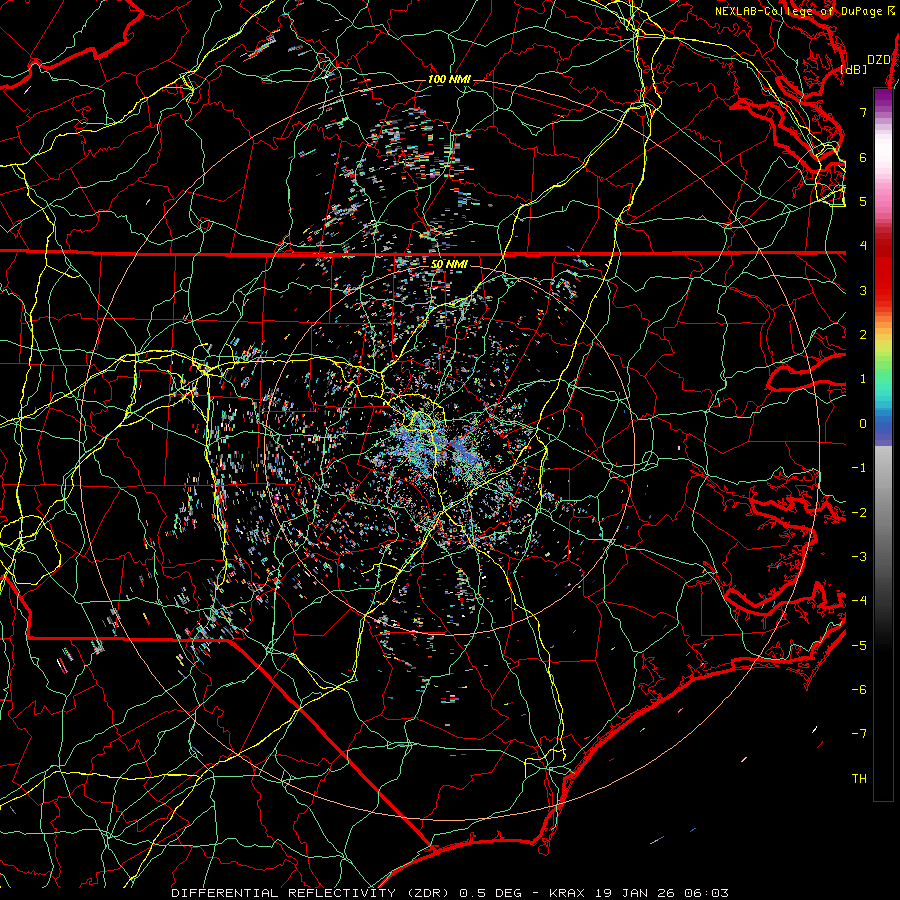Click the -2 dB scale label
The width and height of the screenshot is (900, 900).
tap(859, 512)
